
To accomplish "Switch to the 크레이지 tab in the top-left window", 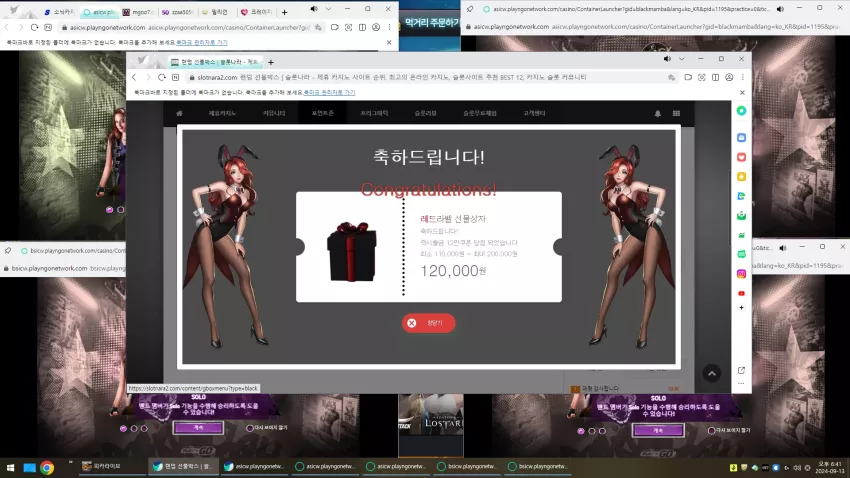I will 256,12.
